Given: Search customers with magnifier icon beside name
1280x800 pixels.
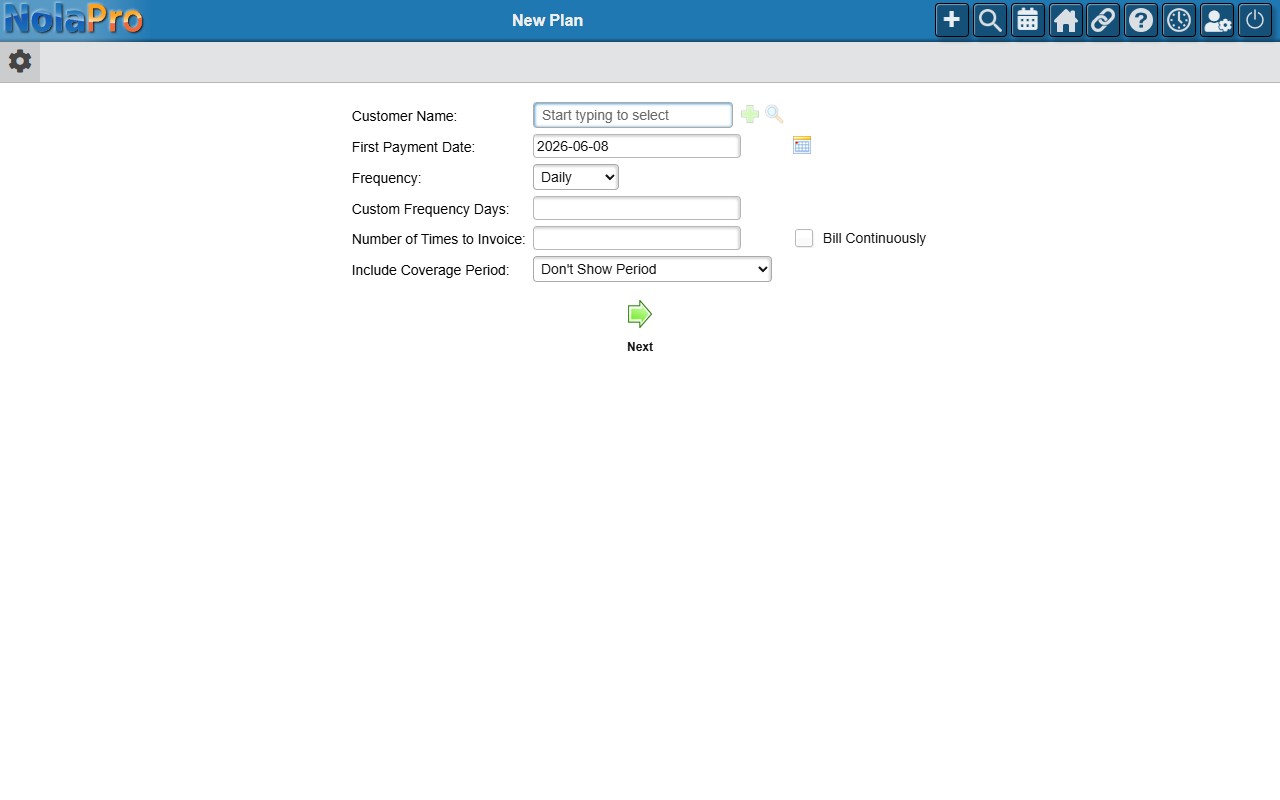Looking at the screenshot, I should [x=774, y=115].
